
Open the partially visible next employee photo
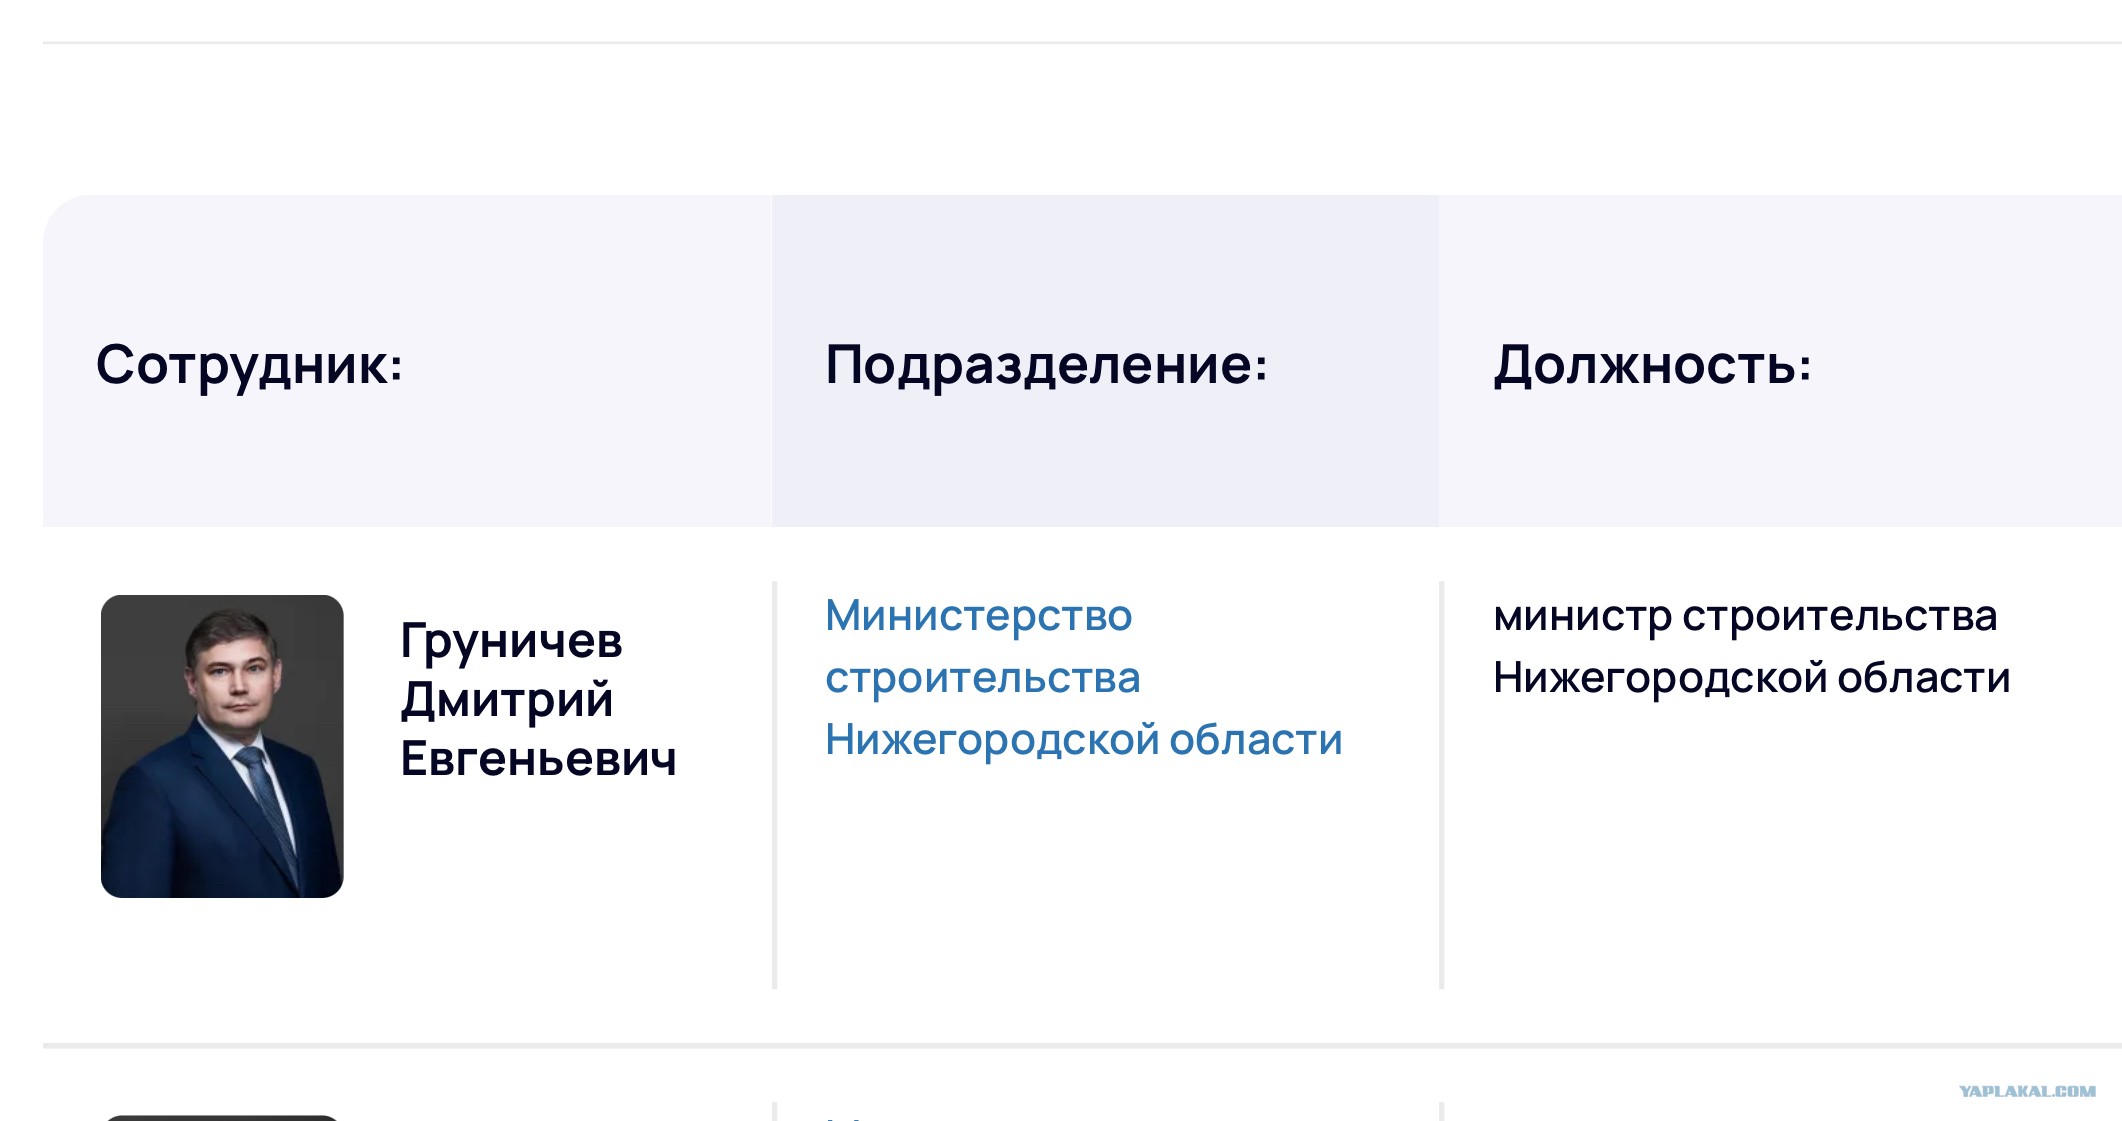(222, 1118)
